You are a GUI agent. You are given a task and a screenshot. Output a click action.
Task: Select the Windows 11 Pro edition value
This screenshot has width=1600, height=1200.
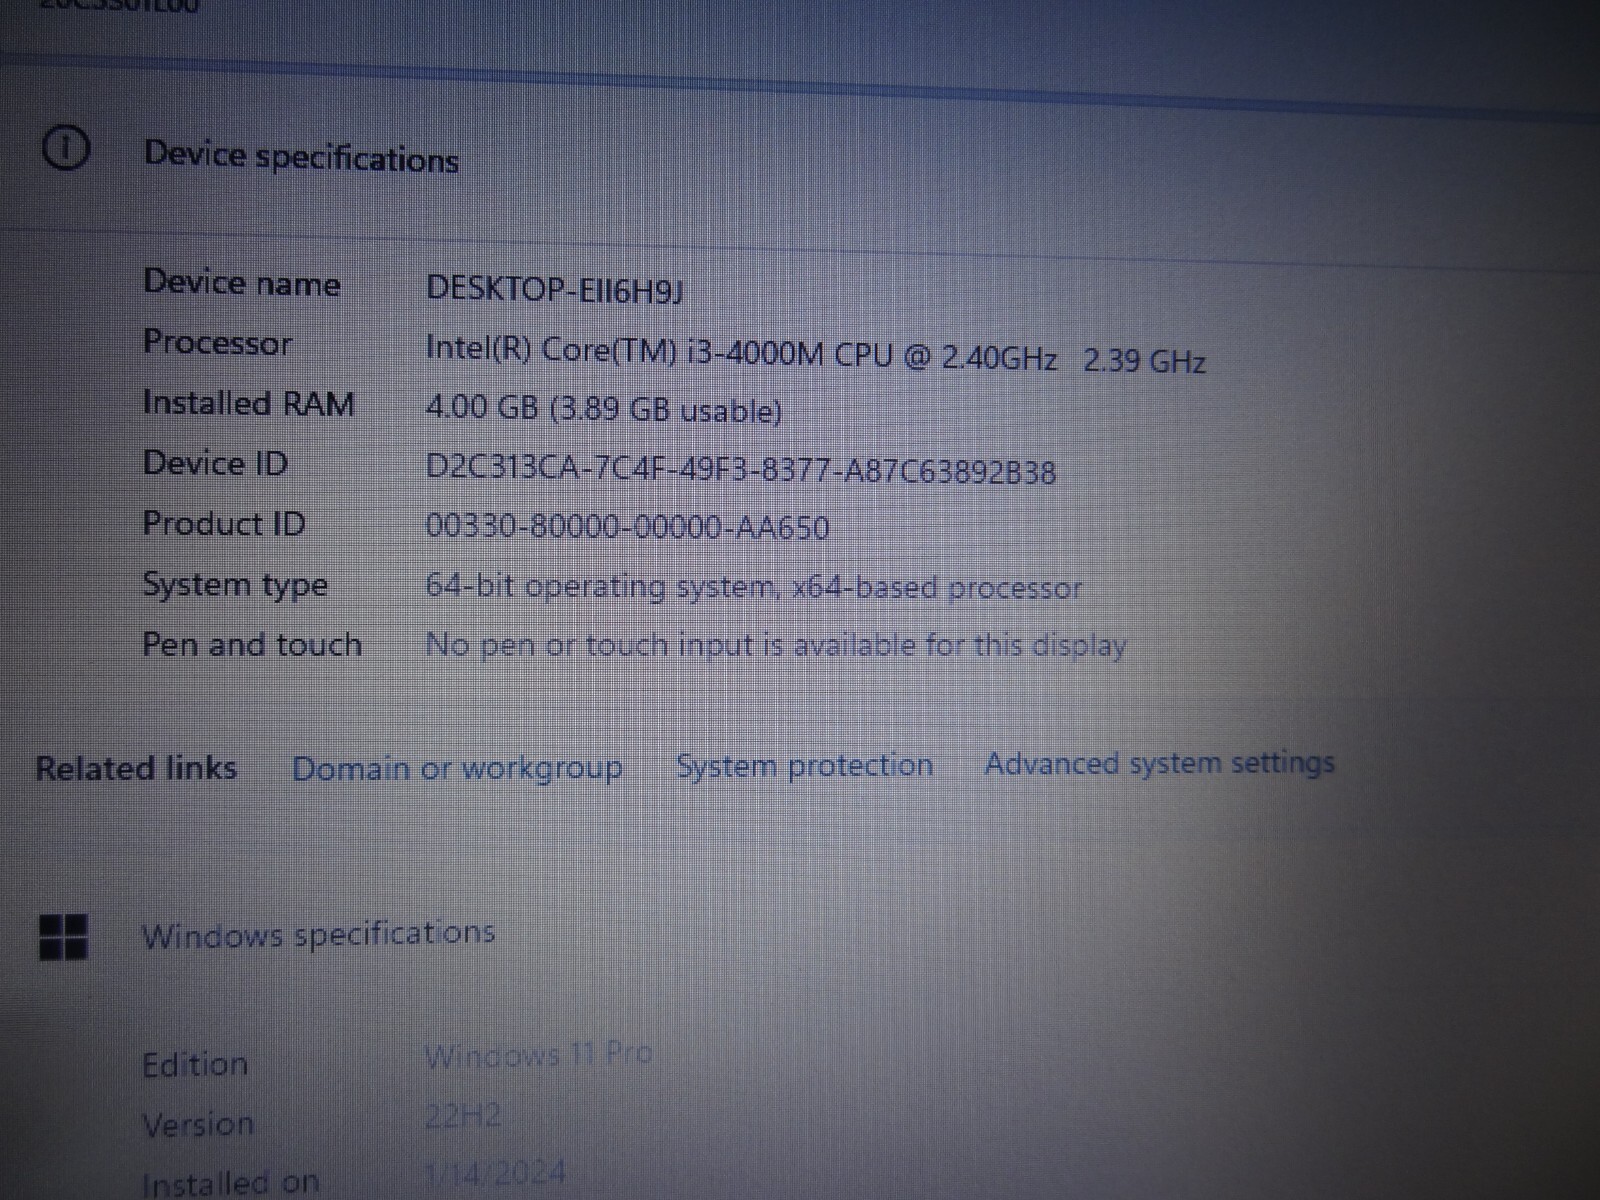click(538, 1055)
